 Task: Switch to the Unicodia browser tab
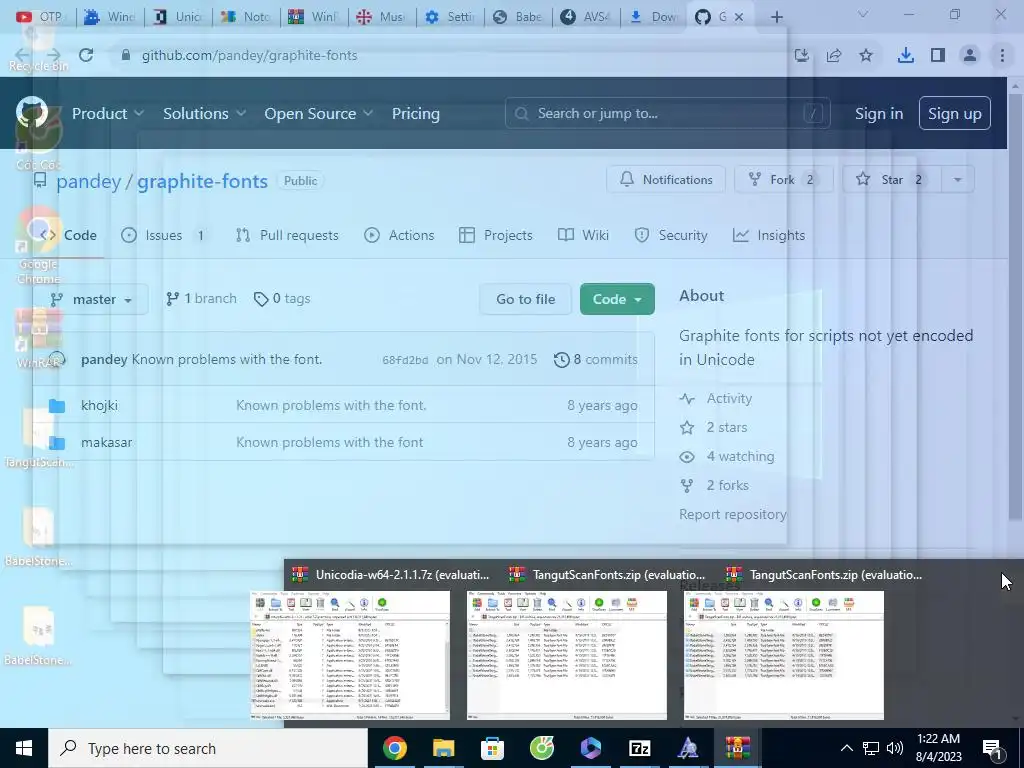[x=178, y=17]
